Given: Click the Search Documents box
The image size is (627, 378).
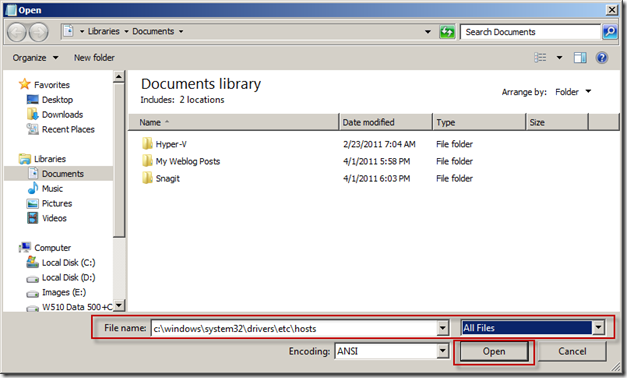Looking at the screenshot, I should pos(530,32).
